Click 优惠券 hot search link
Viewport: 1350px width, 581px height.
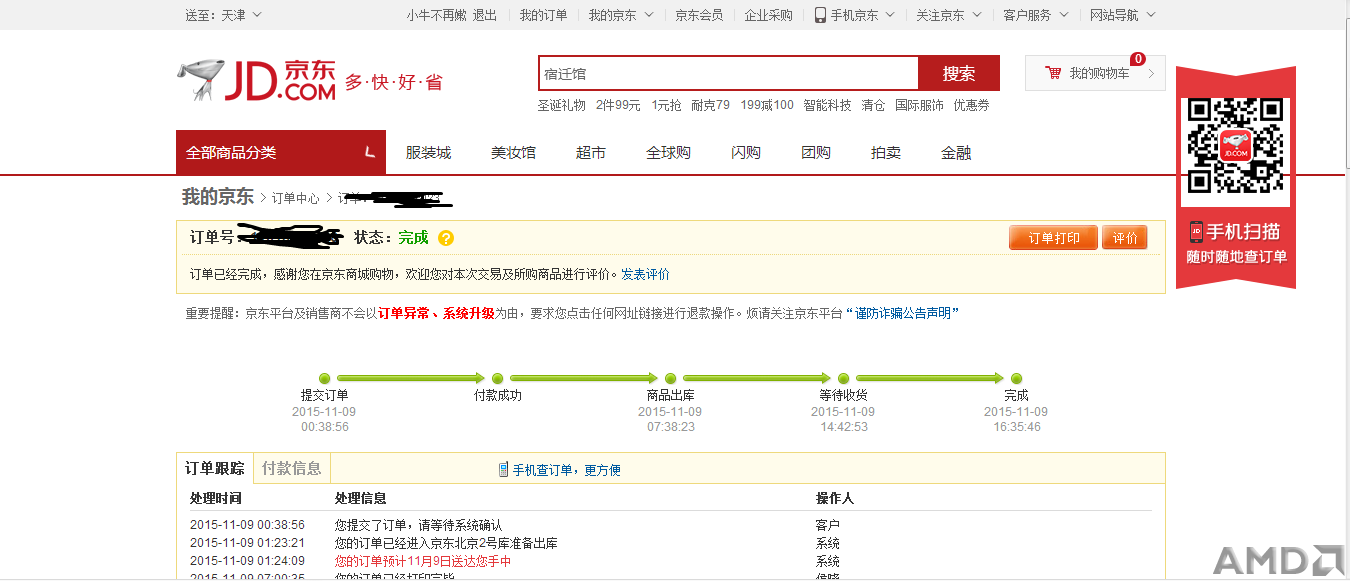point(971,105)
